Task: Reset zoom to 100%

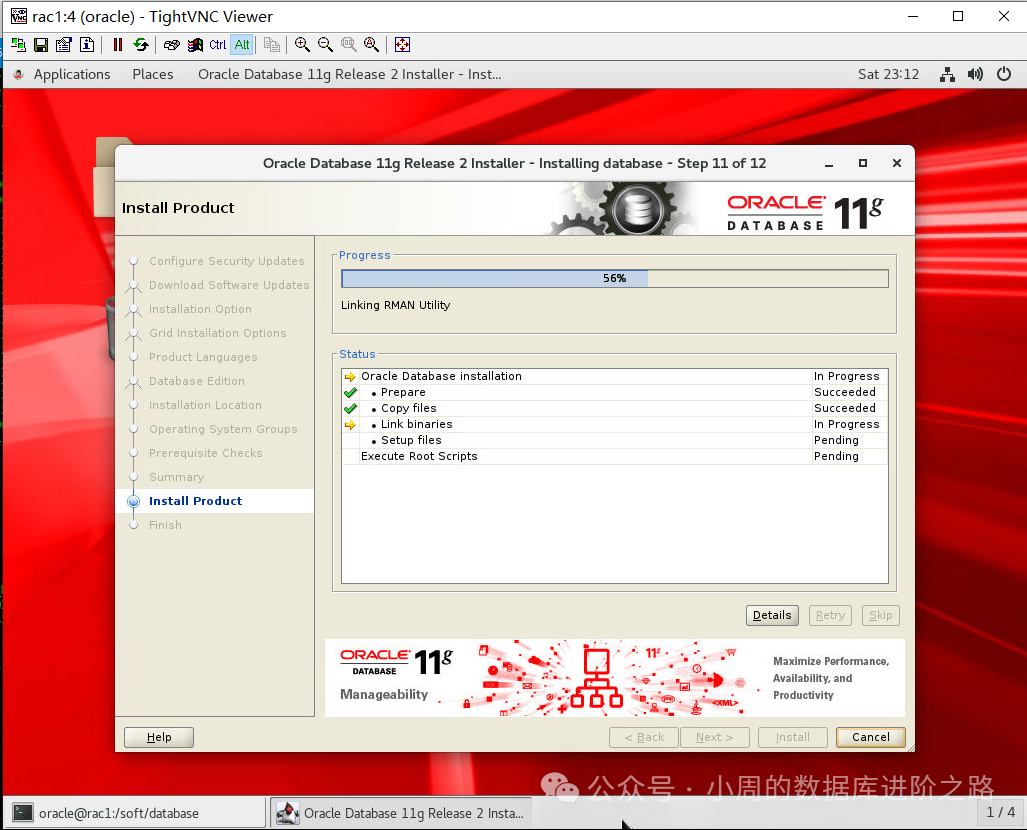Action: [x=348, y=45]
